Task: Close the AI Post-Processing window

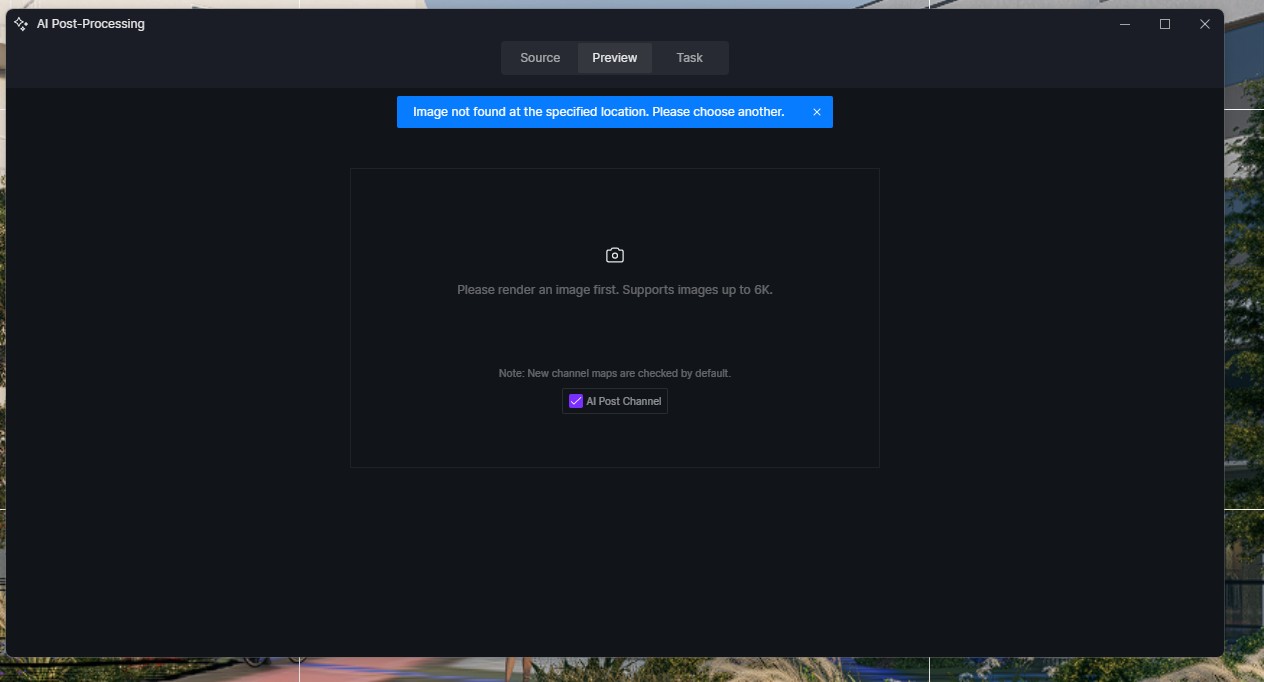Action: coord(1204,24)
